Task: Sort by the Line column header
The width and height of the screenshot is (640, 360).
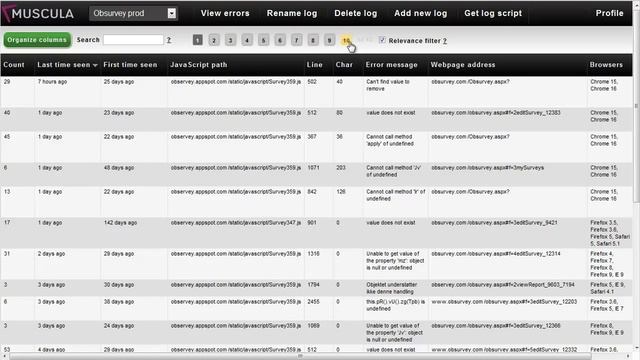Action: [x=315, y=65]
